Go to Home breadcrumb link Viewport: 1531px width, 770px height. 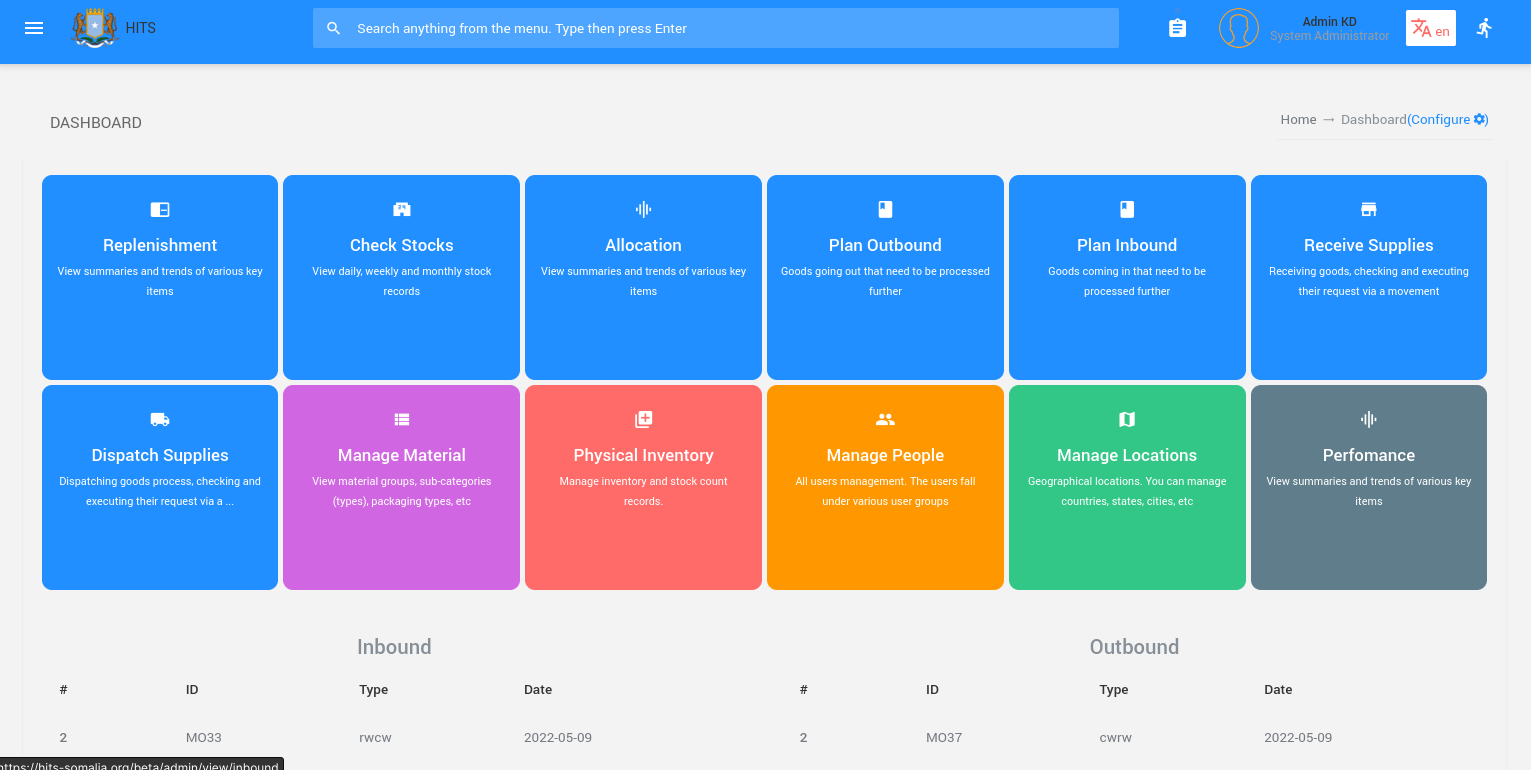coord(1298,119)
